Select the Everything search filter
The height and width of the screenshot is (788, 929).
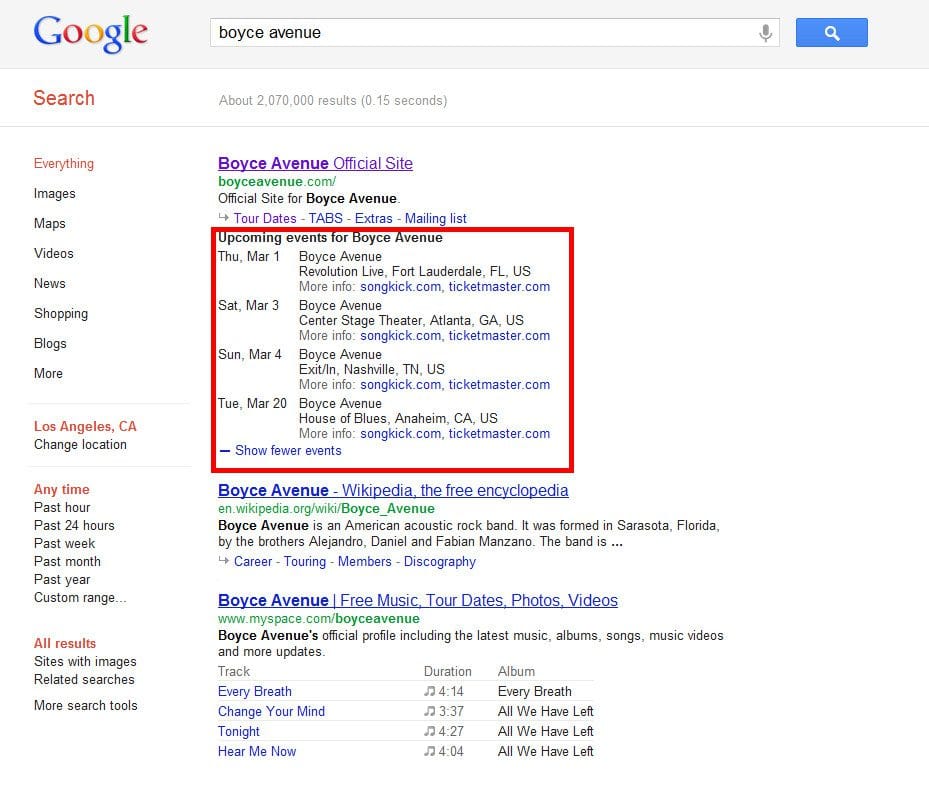pos(63,164)
